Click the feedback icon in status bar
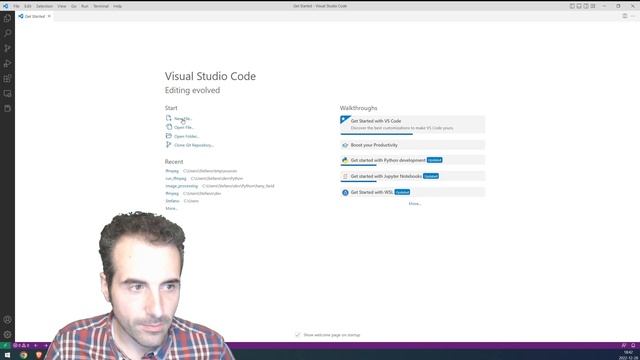The image size is (640, 360). click(624, 345)
